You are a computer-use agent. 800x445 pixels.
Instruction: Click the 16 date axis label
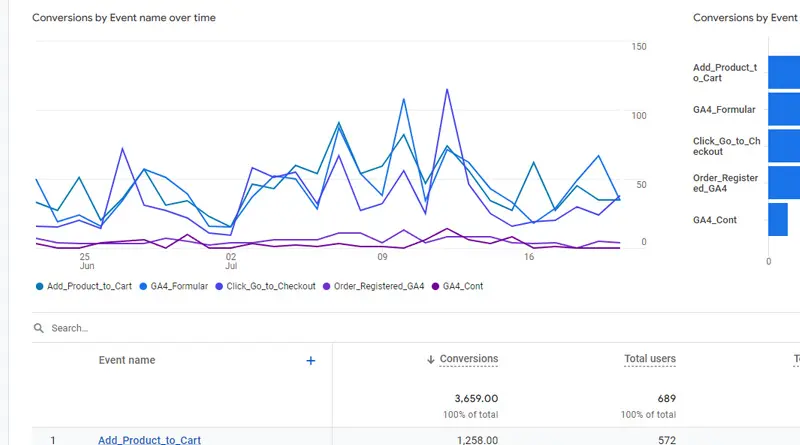[x=529, y=257]
